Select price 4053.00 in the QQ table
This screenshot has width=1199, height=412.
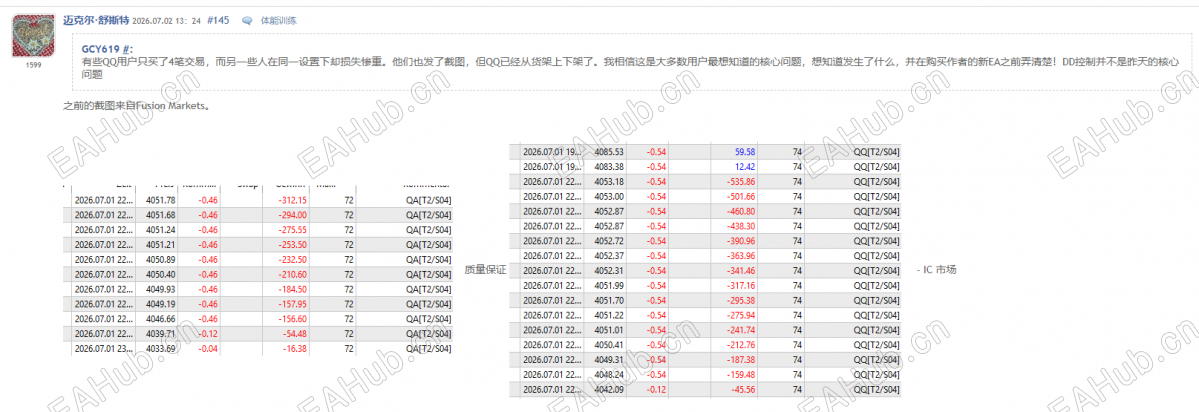tap(609, 196)
